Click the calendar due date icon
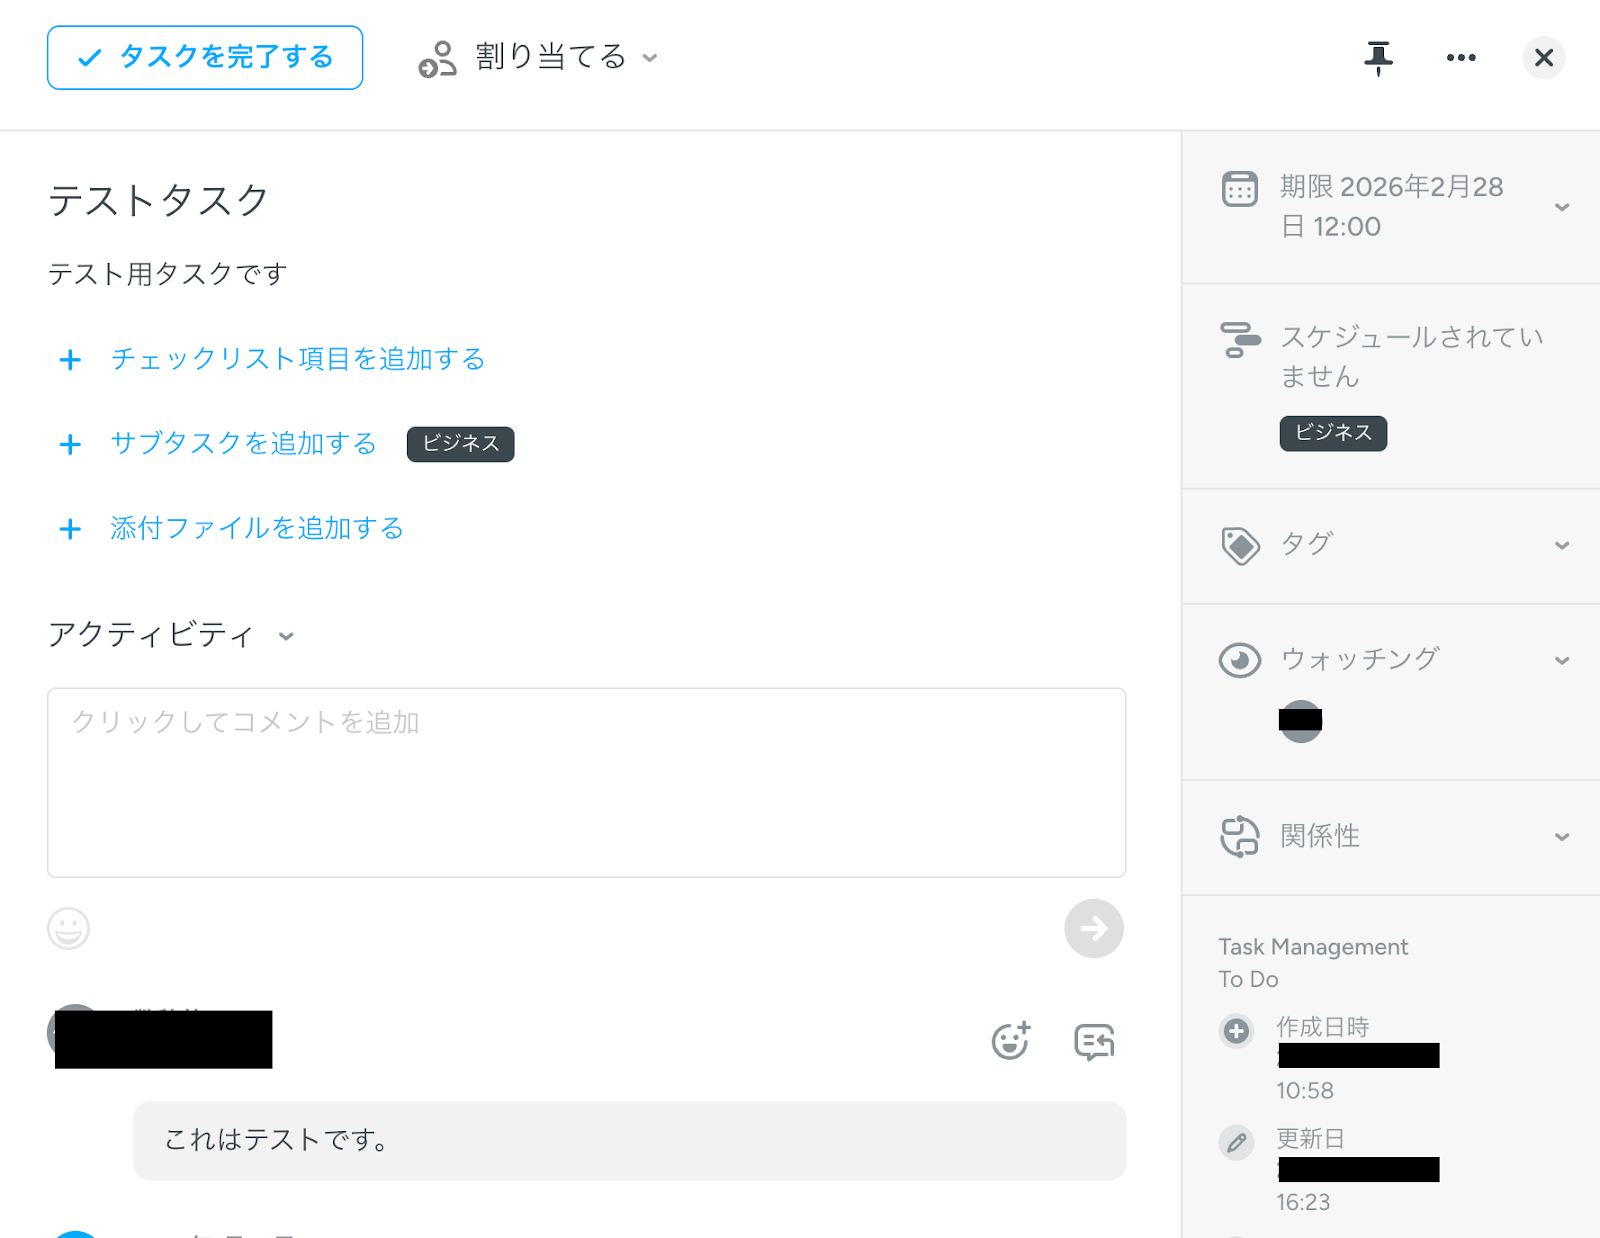The width and height of the screenshot is (1600, 1238). pos(1239,189)
